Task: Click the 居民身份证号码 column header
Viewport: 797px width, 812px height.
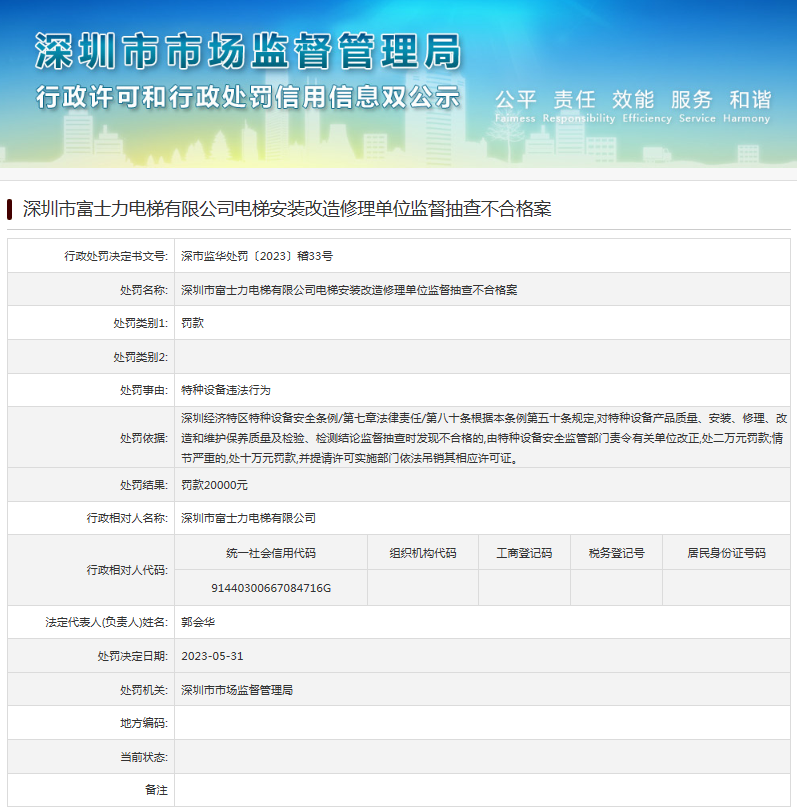Action: tap(726, 553)
